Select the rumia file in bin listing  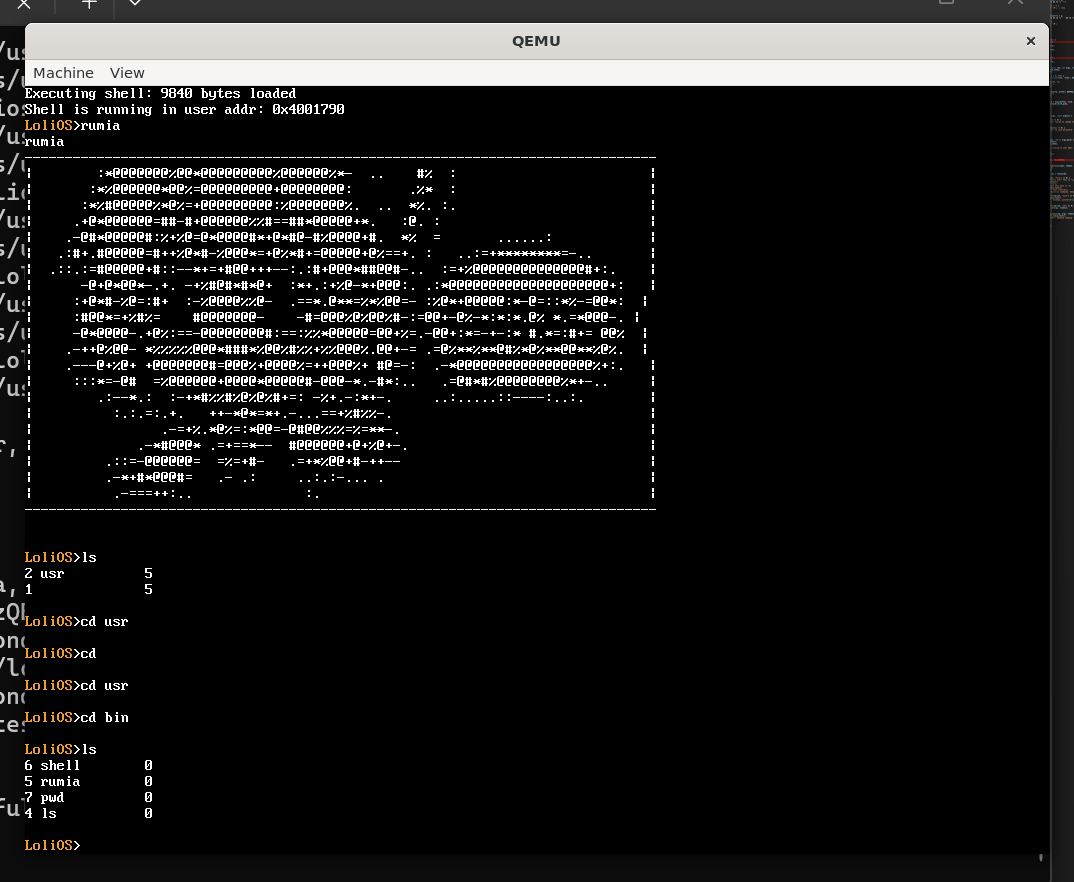(59, 782)
